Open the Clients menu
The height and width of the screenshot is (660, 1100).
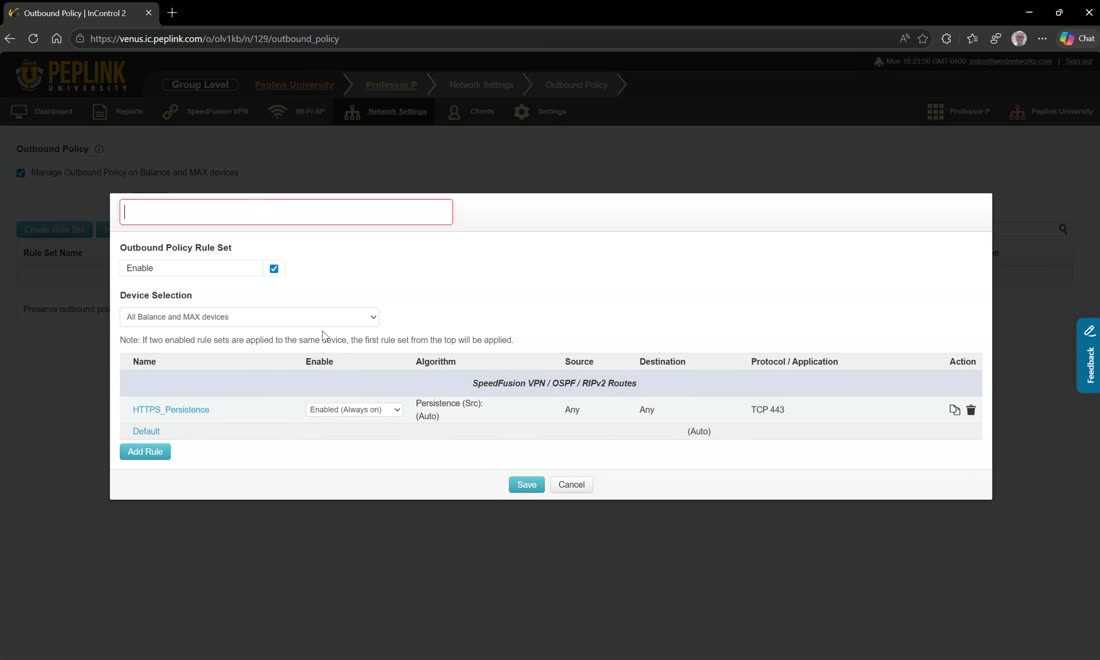tap(471, 112)
